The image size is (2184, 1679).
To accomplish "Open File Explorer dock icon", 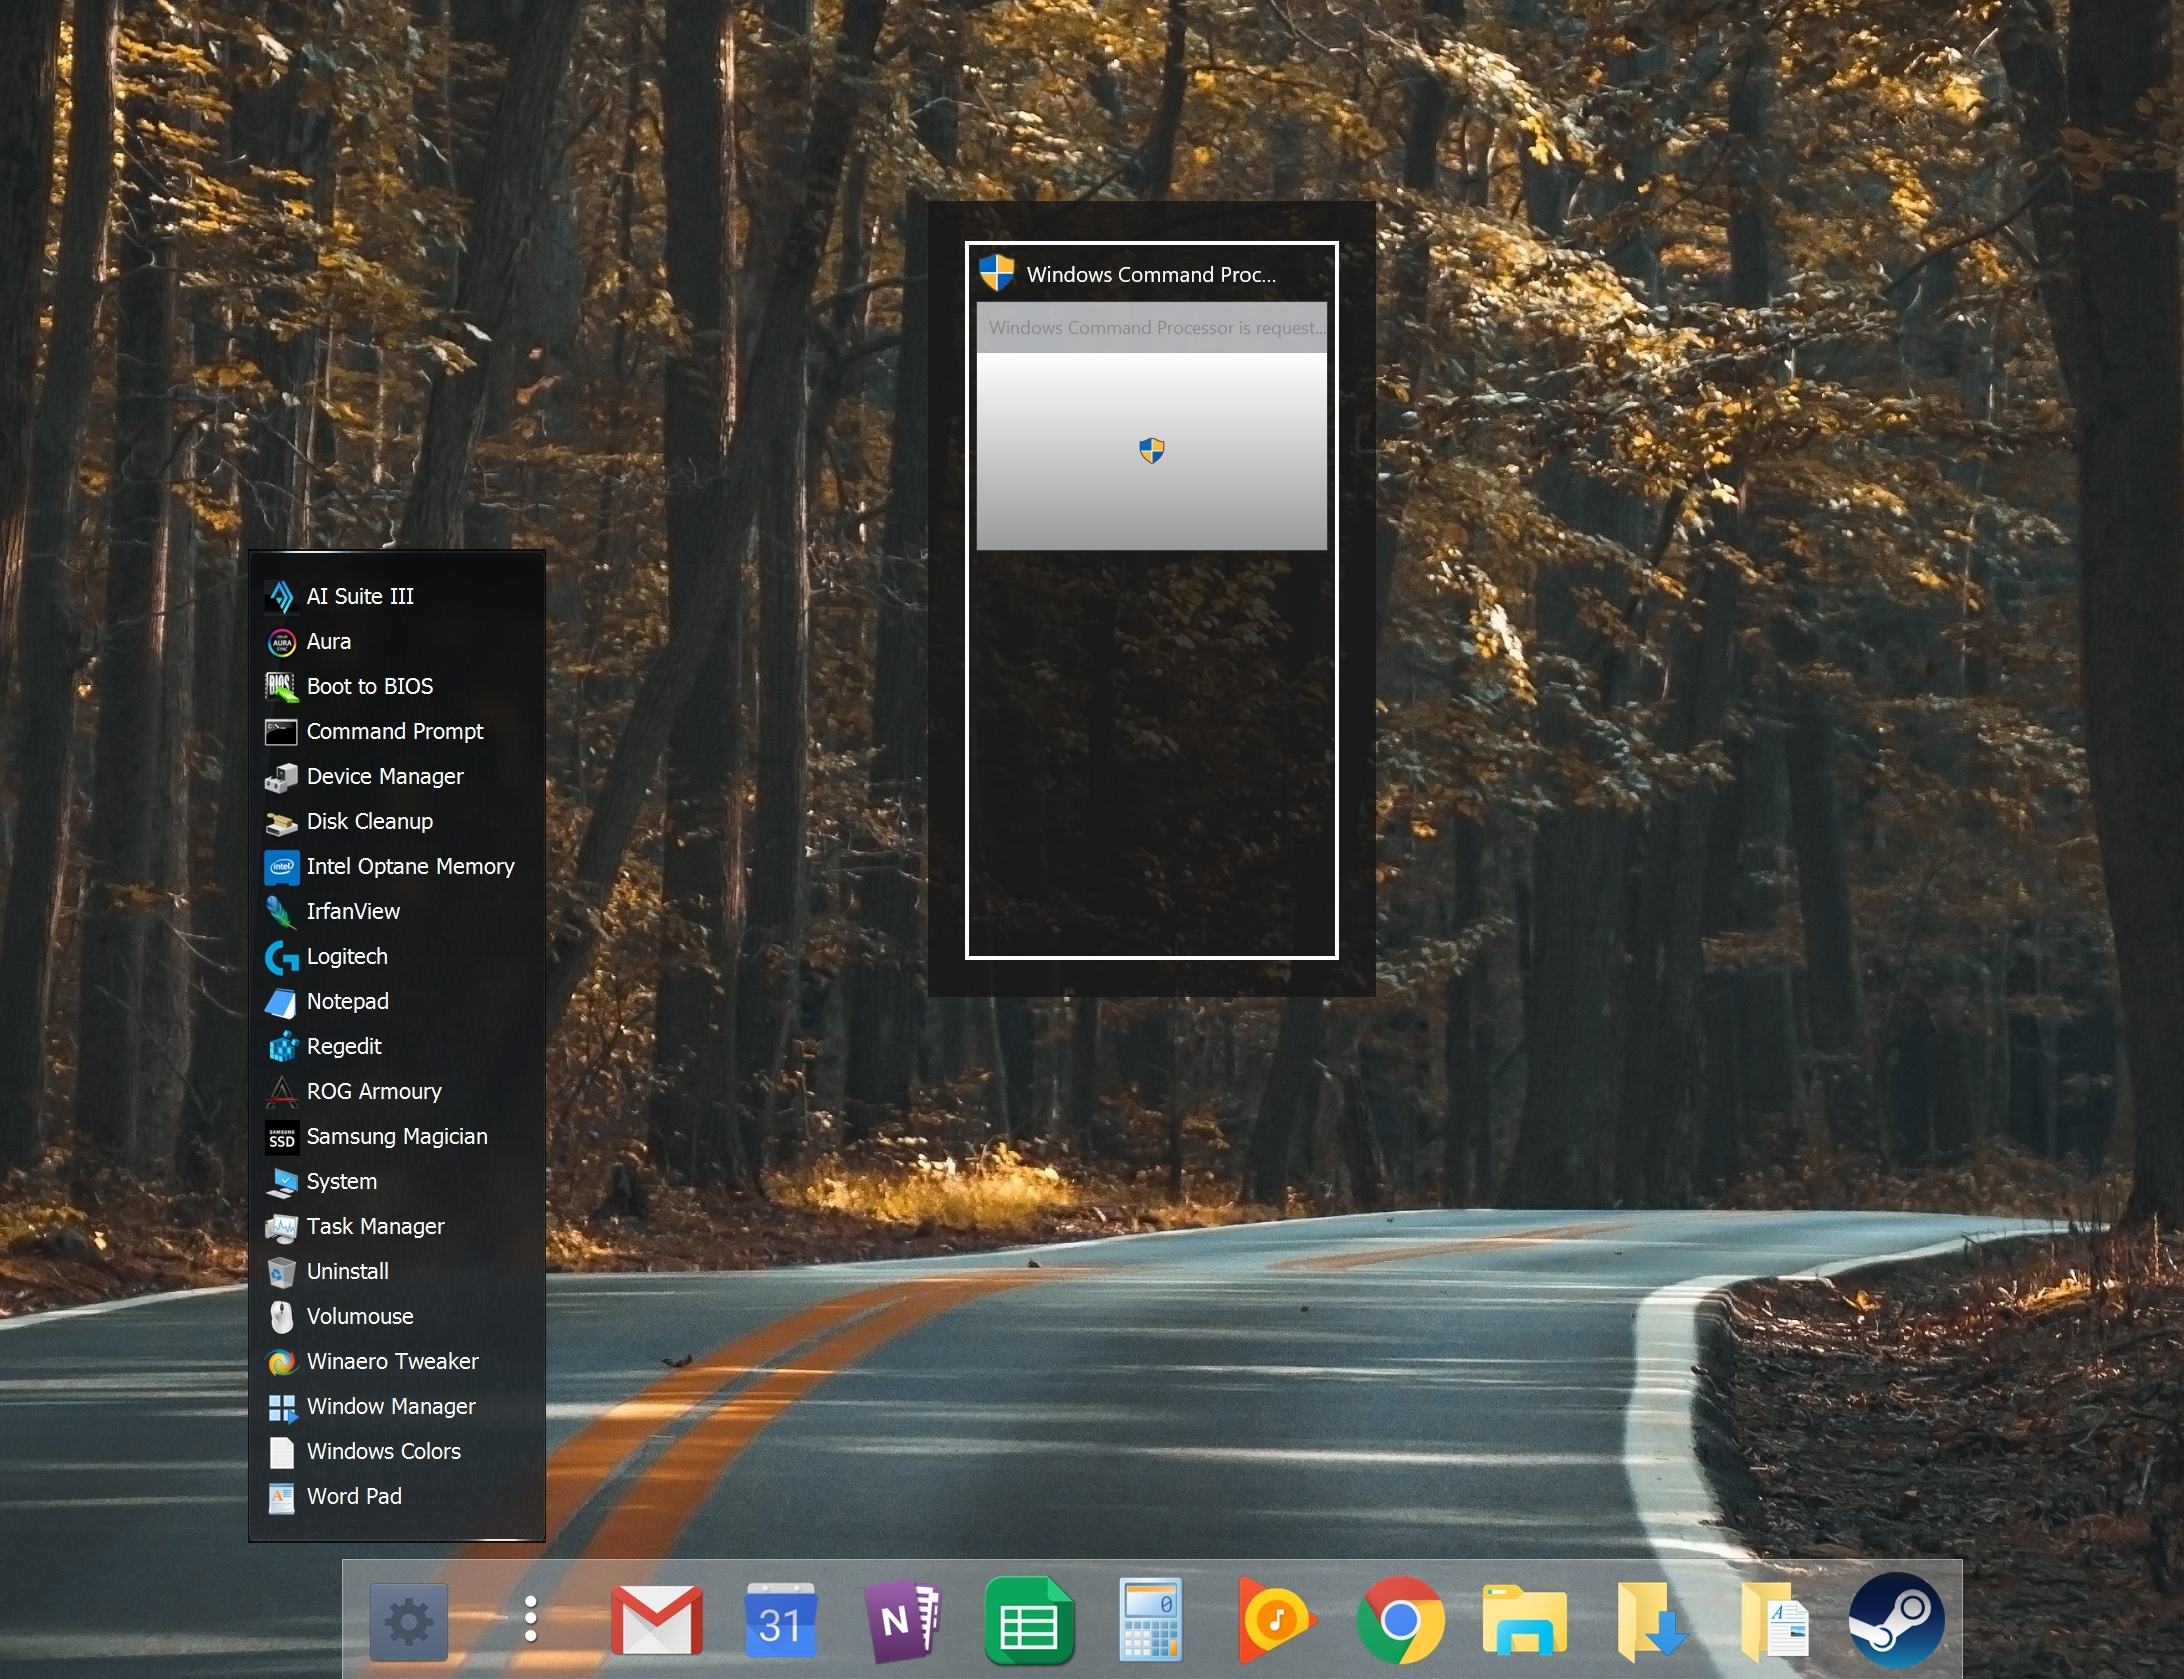I will (x=1523, y=1620).
